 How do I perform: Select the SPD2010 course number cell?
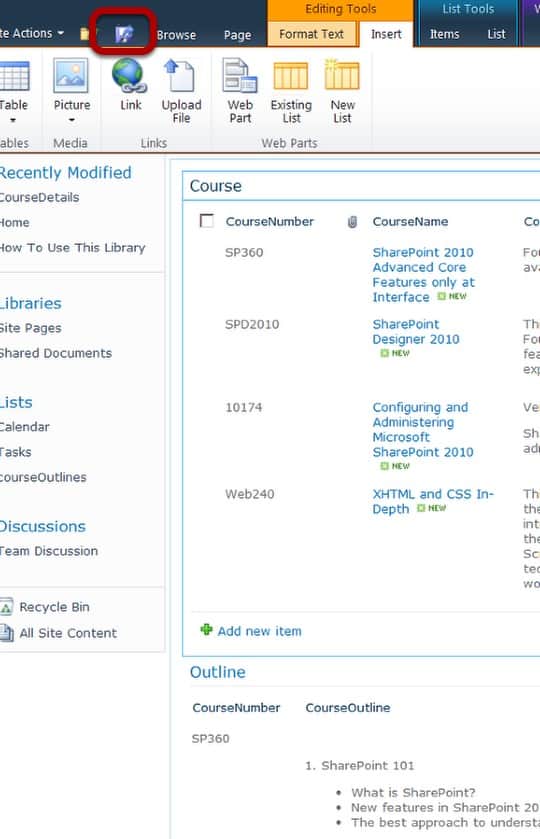[252, 324]
